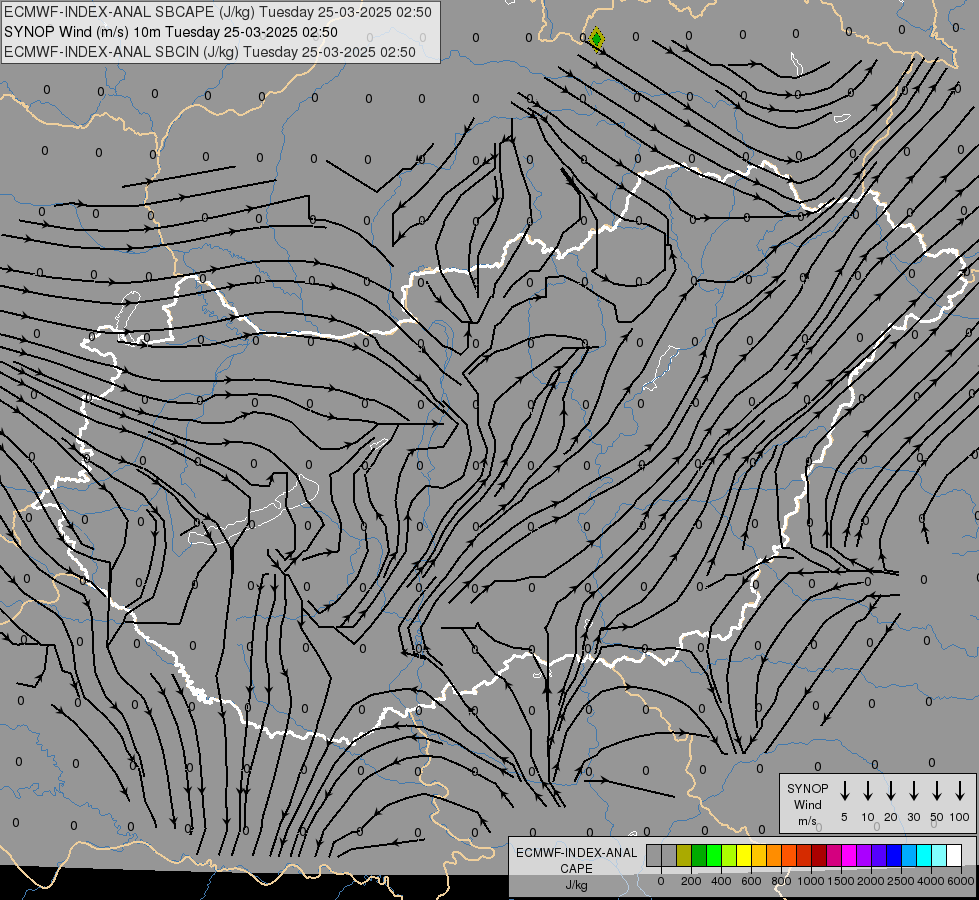
Task: Click the gold legend swatch above 600
Action: [759, 855]
